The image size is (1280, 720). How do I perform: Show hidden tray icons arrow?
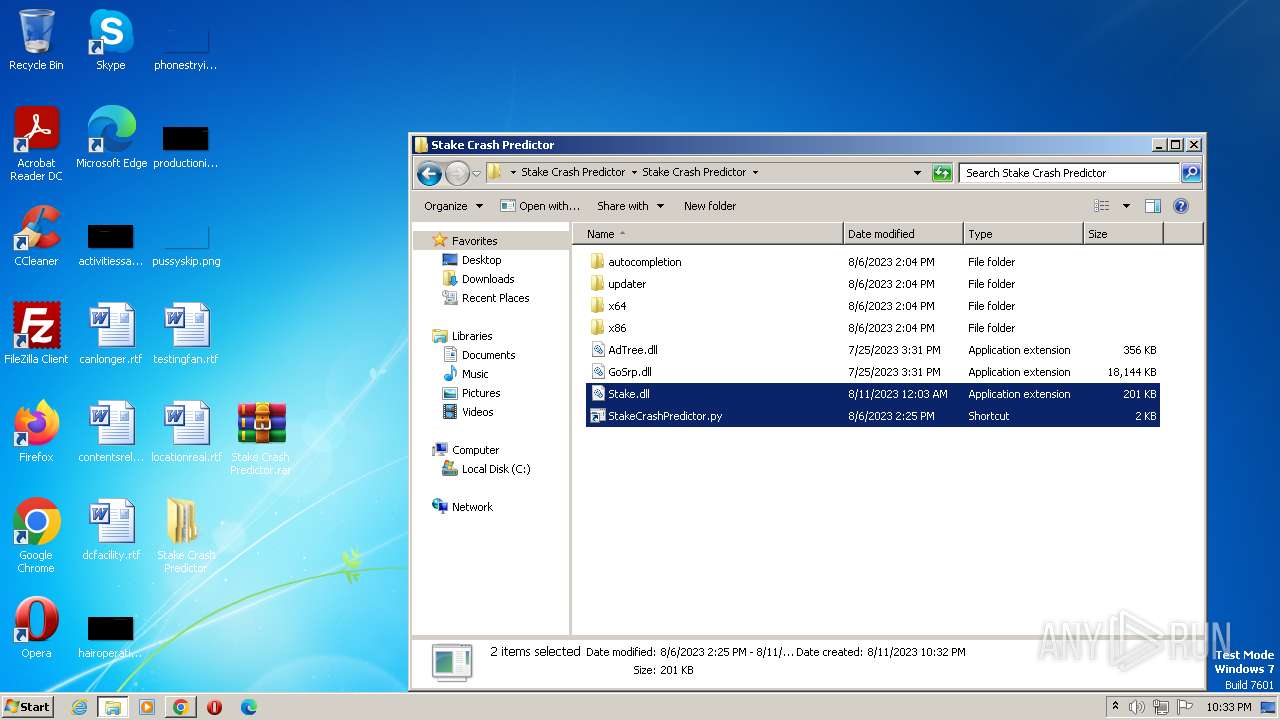pos(1115,706)
